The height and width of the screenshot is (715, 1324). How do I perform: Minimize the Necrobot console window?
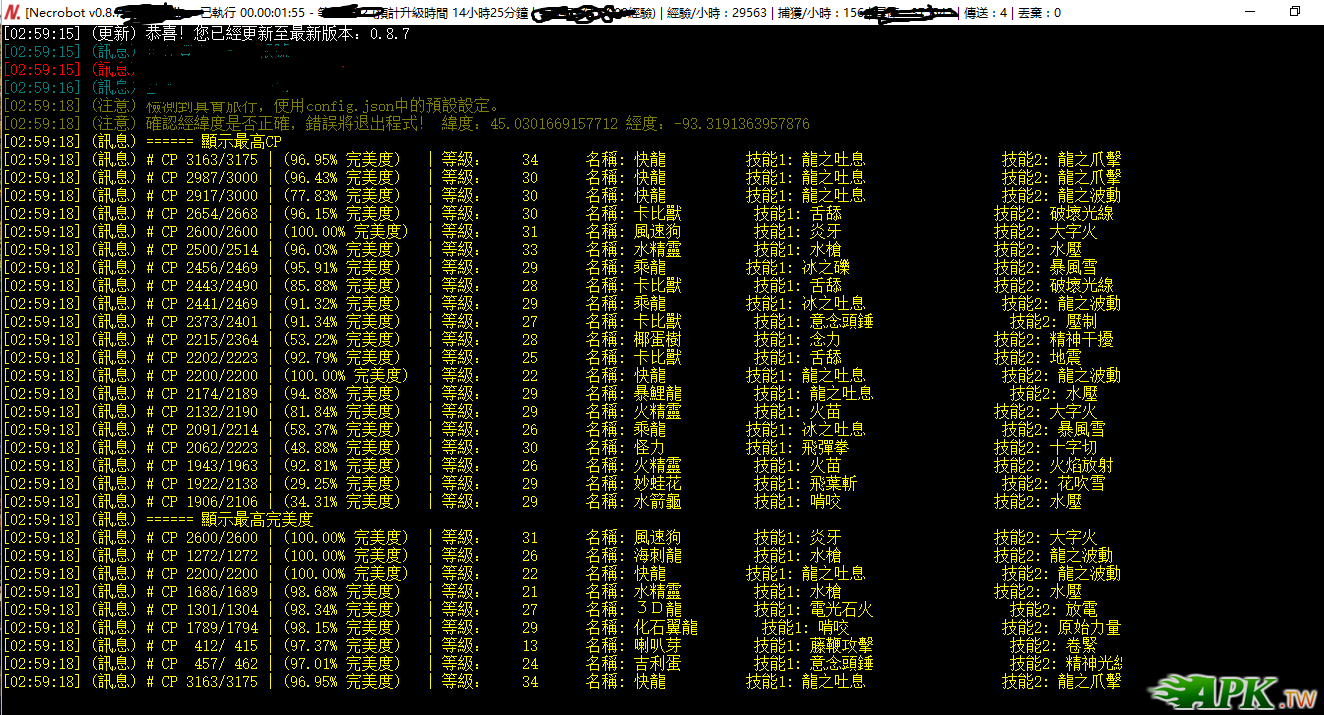coord(1250,12)
